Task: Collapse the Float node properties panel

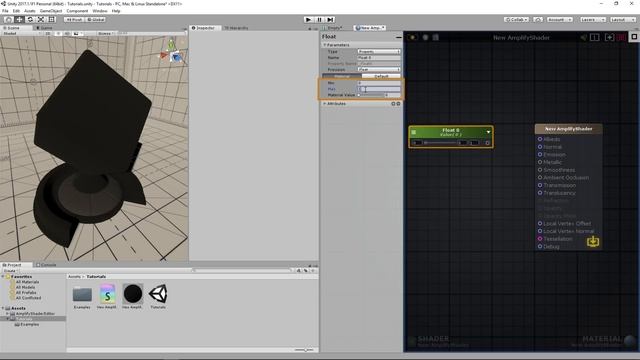Action: pyautogui.click(x=398, y=37)
